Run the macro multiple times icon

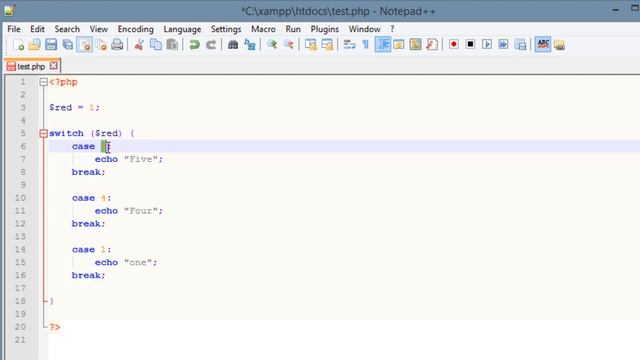click(503, 44)
